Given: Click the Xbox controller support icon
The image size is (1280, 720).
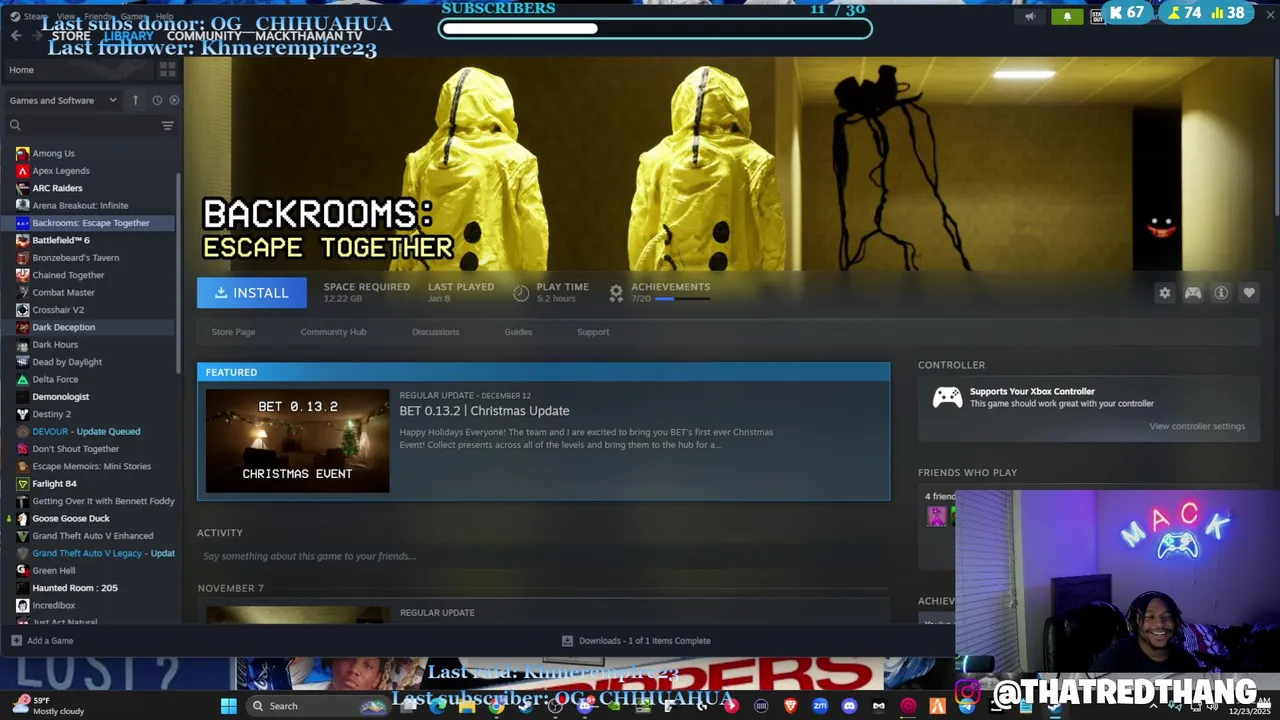Looking at the screenshot, I should coord(947,397).
